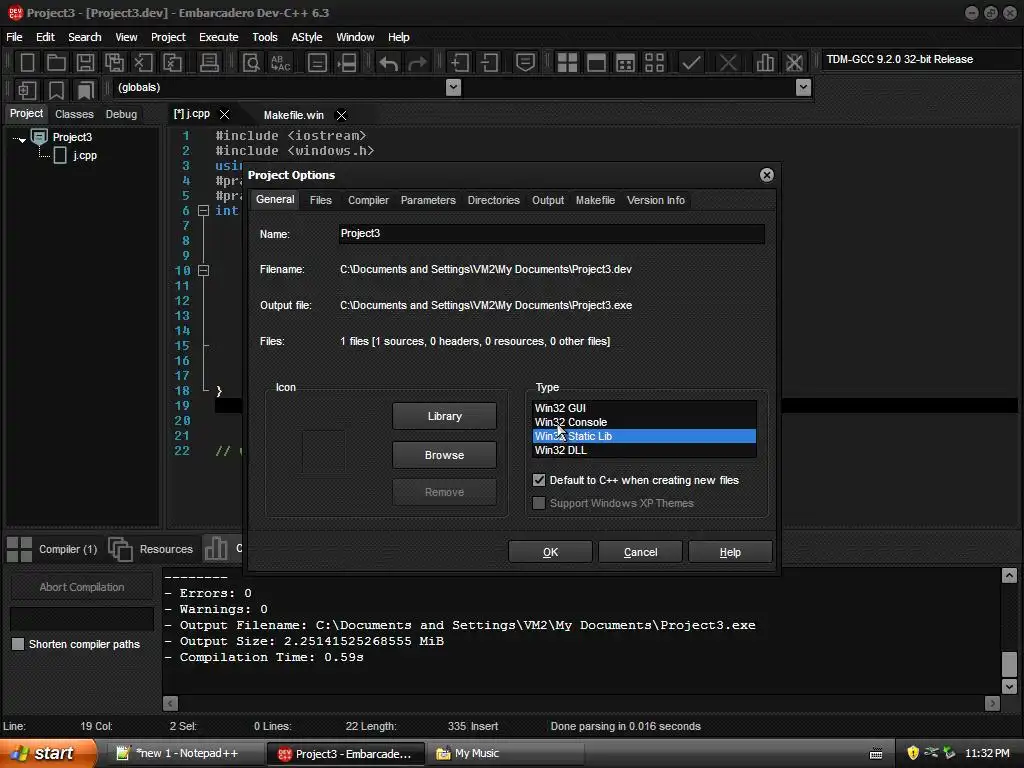Open the AStyle menu
The image size is (1024, 768).
tap(307, 37)
